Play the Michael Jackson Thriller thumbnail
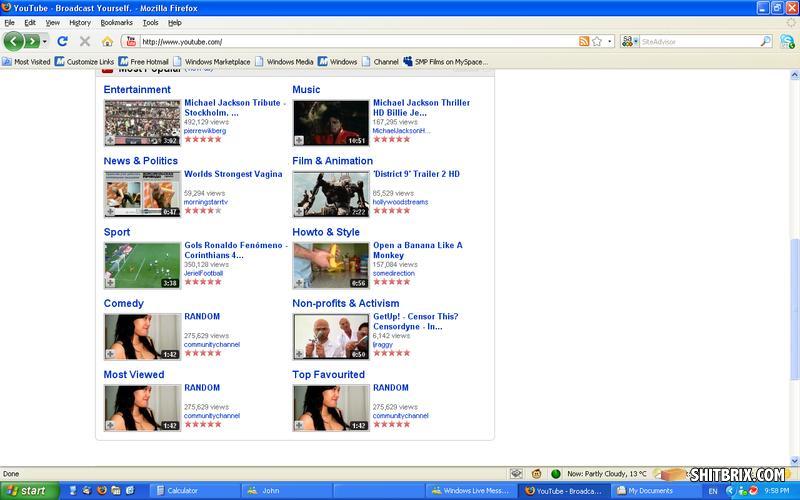Screen dimensions: 800x500 (x=331, y=123)
